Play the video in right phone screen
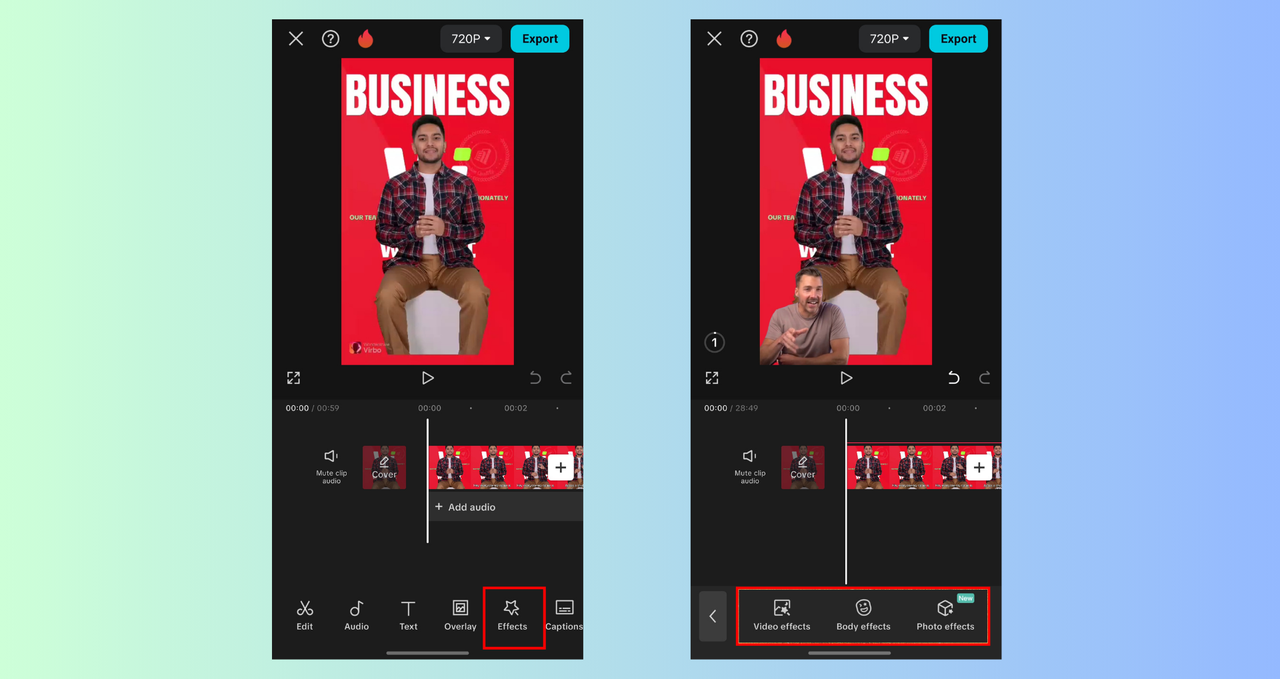This screenshot has height=679, width=1280. 846,378
